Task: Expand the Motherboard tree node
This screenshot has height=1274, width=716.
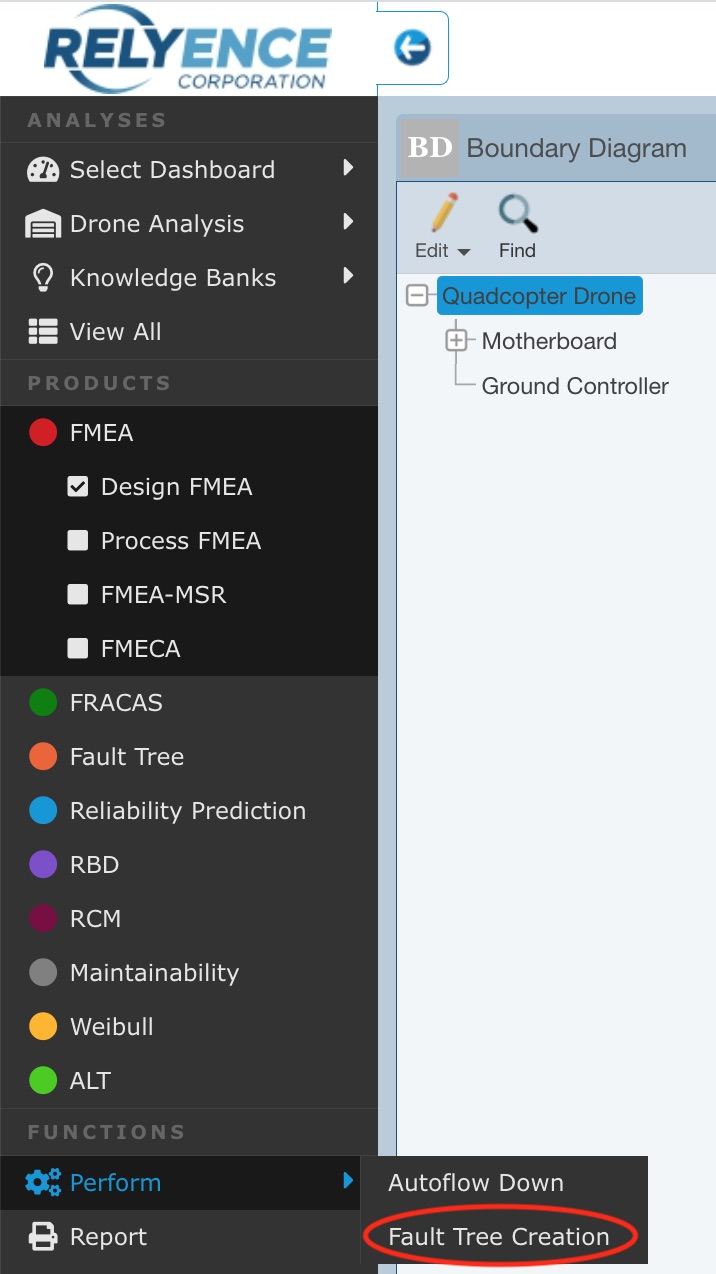Action: (x=457, y=340)
